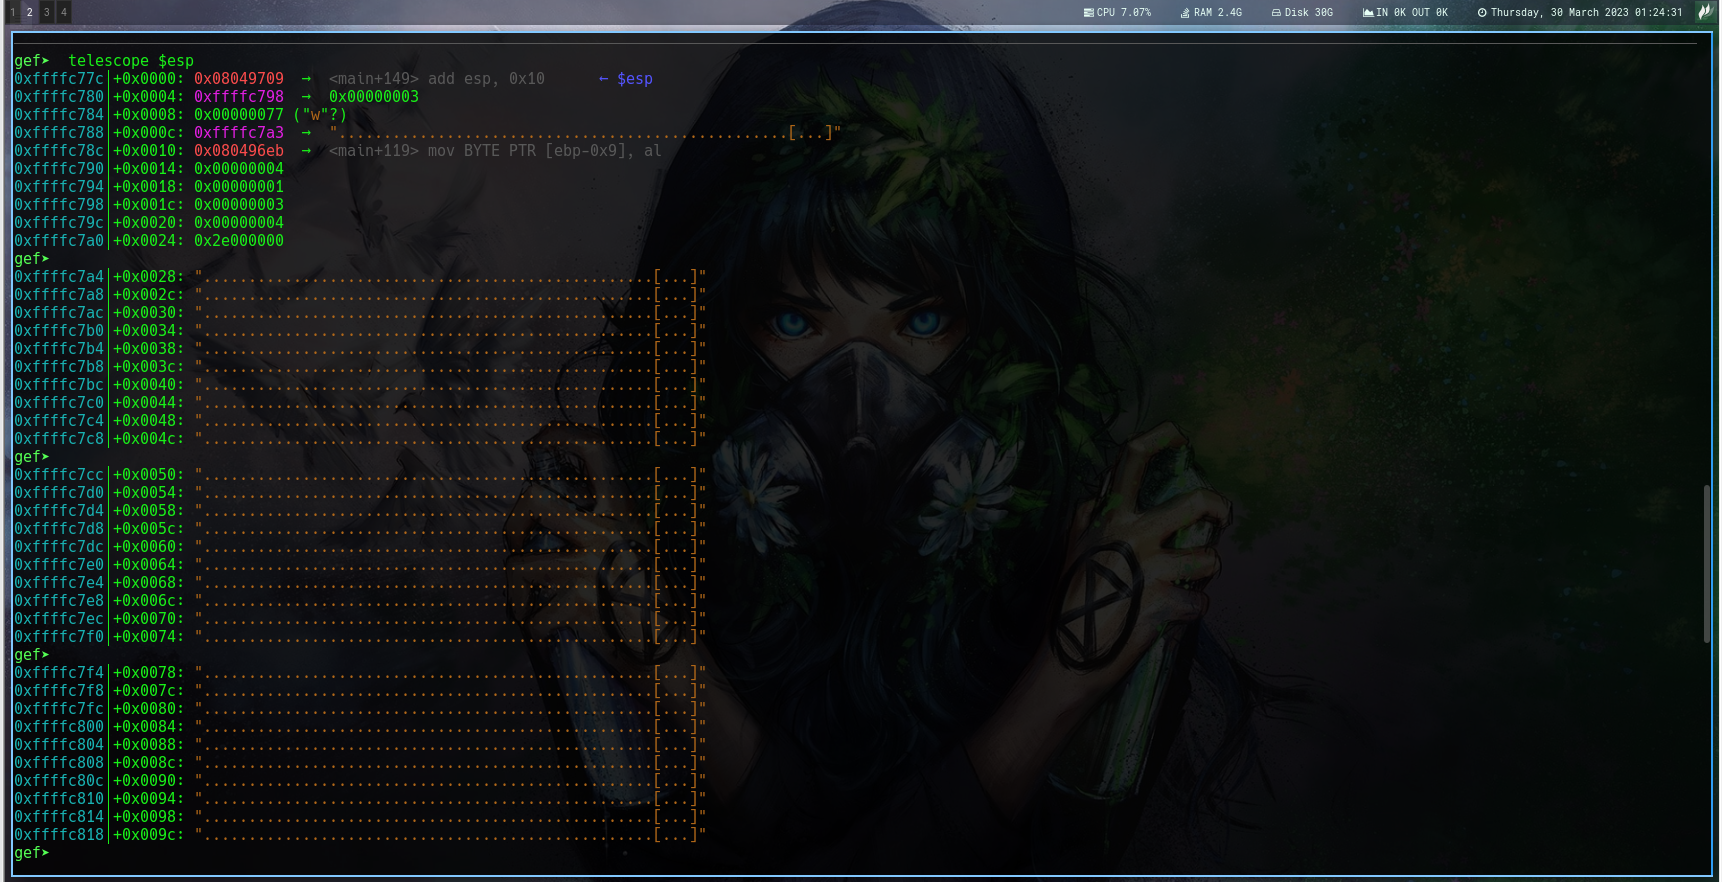Switch to workspace 4 in the top bar
The height and width of the screenshot is (882, 1722).
[x=63, y=12]
